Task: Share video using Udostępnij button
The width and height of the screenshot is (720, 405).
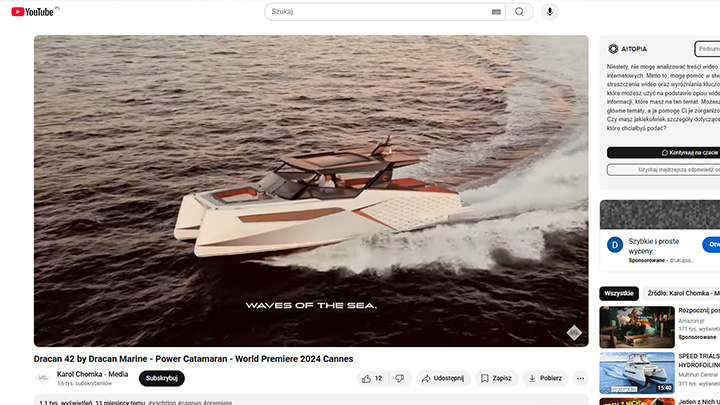Action: click(442, 379)
